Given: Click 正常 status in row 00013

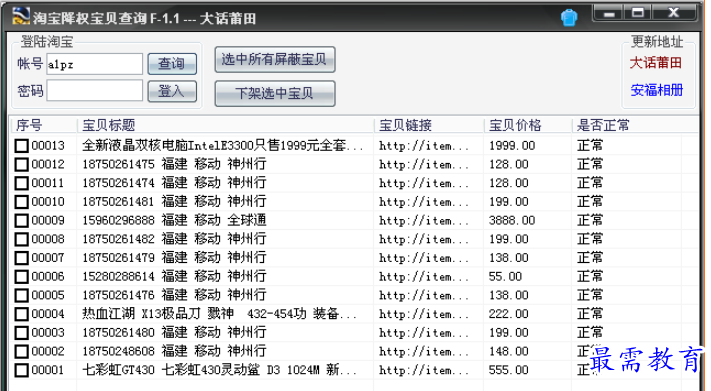Looking at the screenshot, I should coord(590,146).
